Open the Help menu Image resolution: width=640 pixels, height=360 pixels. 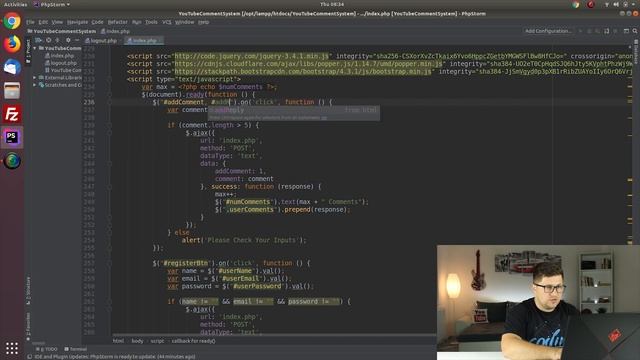(203, 22)
